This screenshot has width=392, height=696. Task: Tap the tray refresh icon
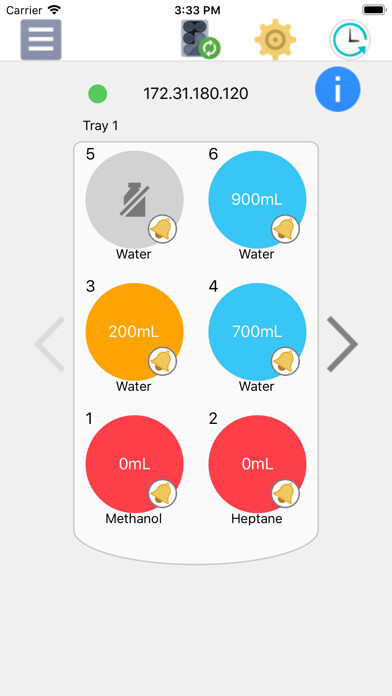(x=200, y=39)
